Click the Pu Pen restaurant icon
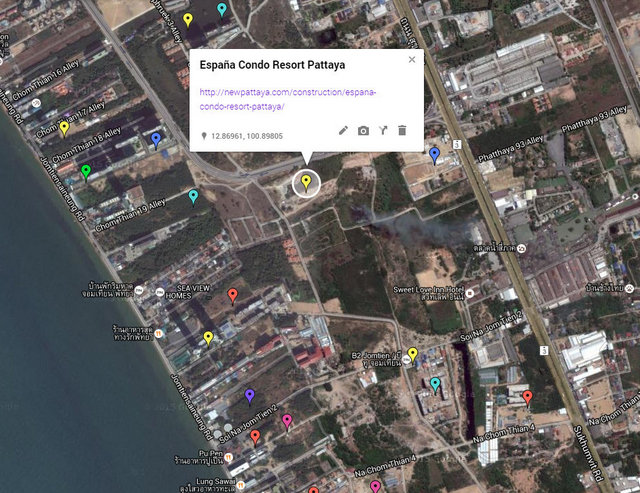This screenshot has width=640, height=493. point(229,457)
